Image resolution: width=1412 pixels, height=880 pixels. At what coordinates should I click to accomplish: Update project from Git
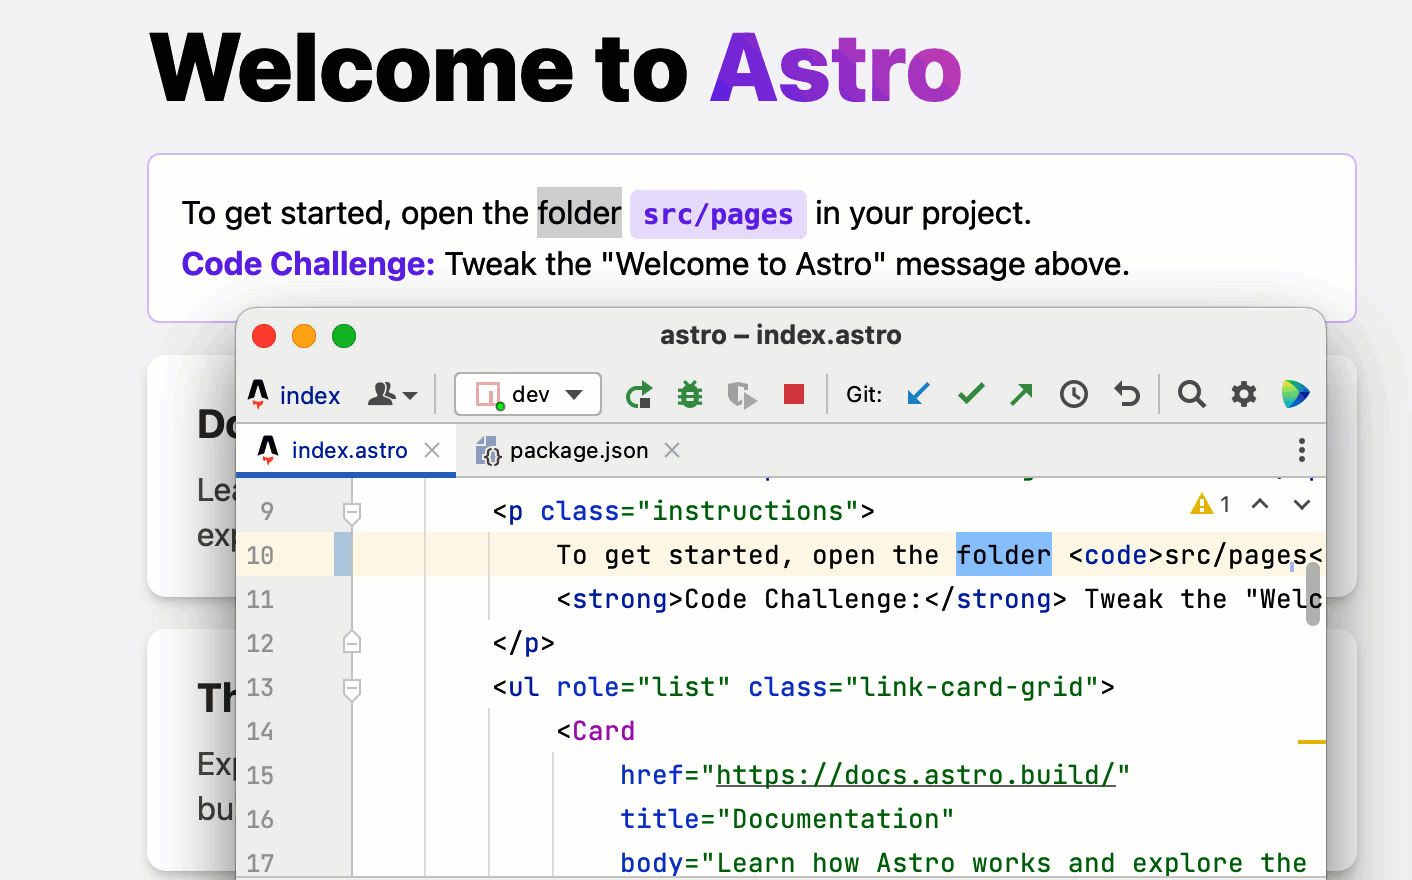tap(918, 394)
